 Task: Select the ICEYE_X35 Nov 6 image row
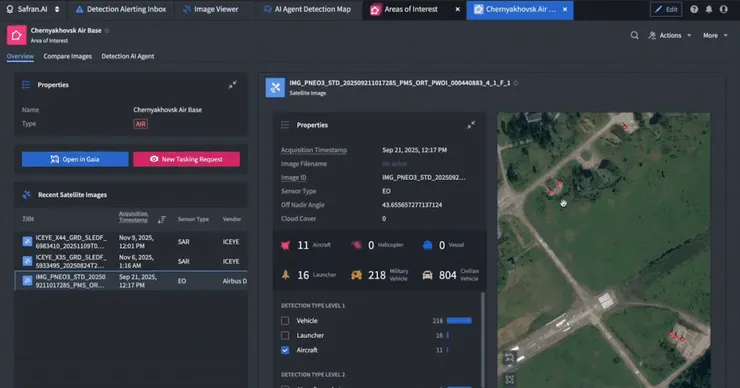(x=131, y=261)
